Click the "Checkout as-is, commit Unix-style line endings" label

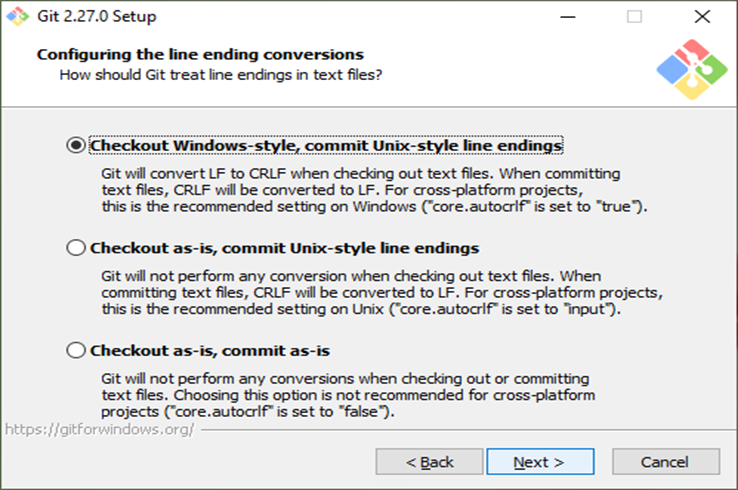click(285, 248)
